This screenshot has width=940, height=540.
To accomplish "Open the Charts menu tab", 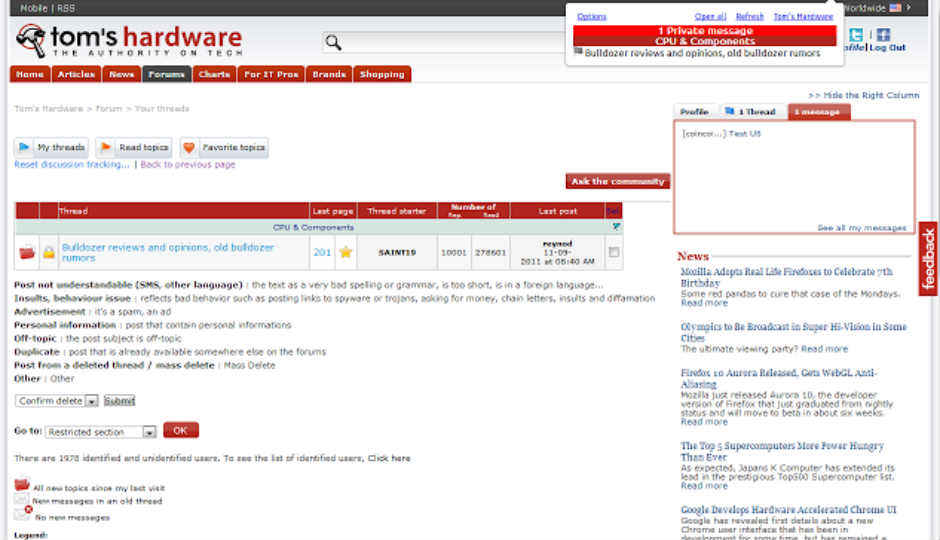I will pyautogui.click(x=215, y=74).
